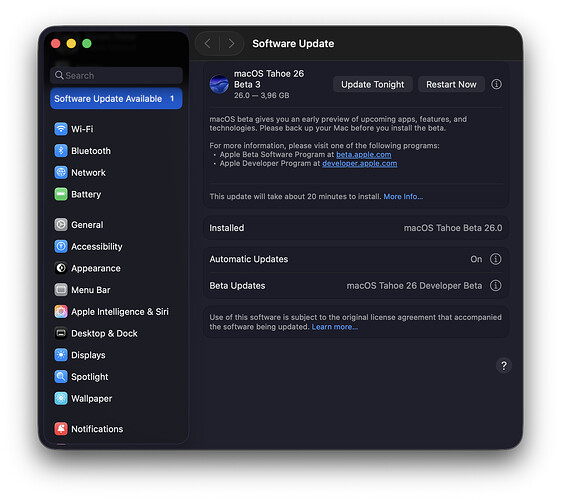Select the Displays sidebar icon
The height and width of the screenshot is (500, 561).
pyautogui.click(x=61, y=355)
